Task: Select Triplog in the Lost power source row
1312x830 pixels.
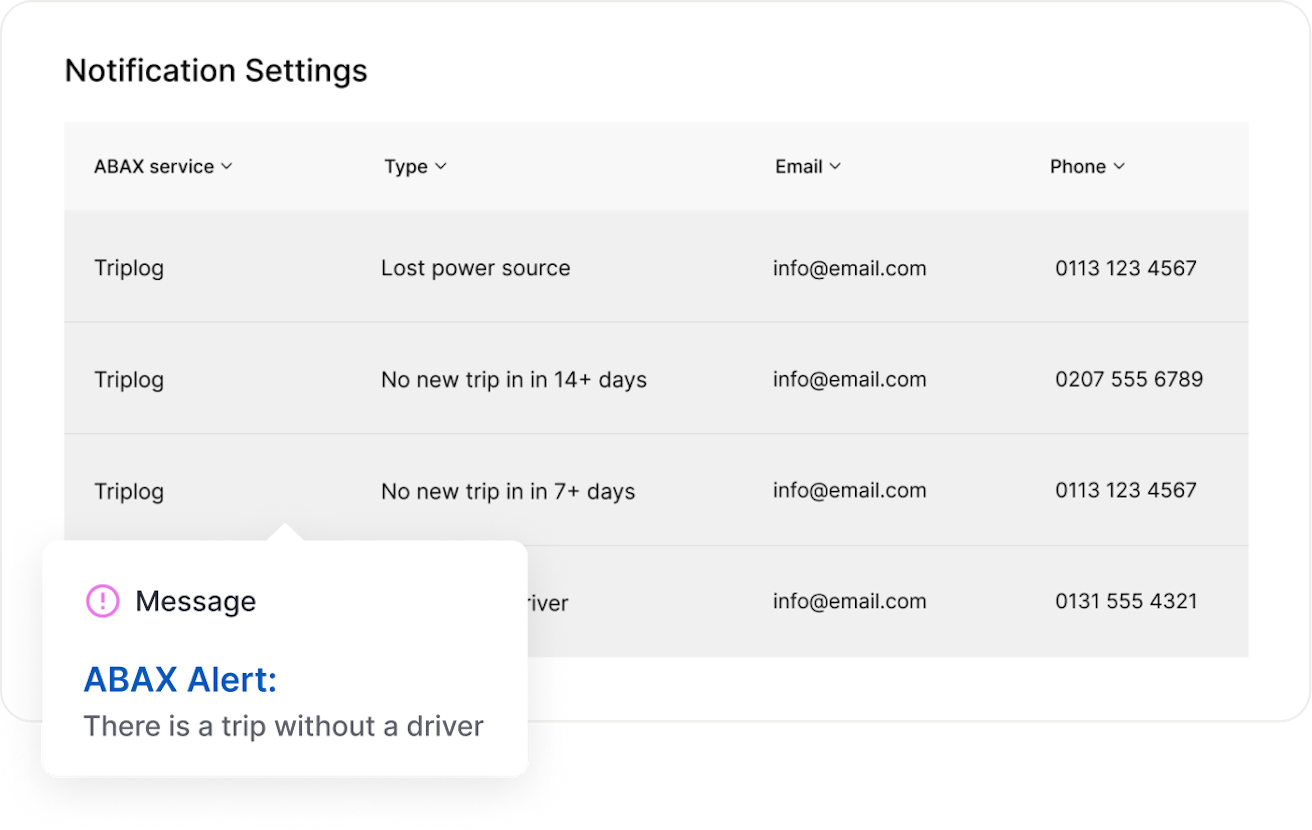Action: (x=129, y=268)
